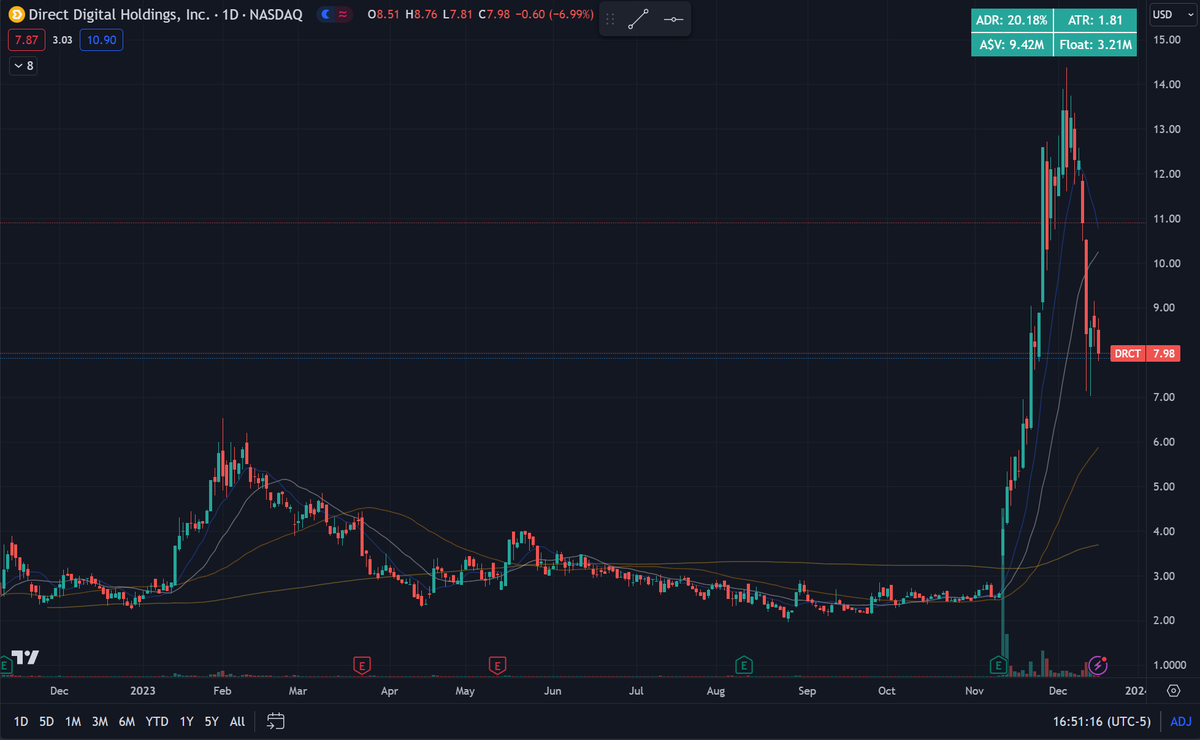Select the All date range
The height and width of the screenshot is (740, 1200).
click(237, 721)
